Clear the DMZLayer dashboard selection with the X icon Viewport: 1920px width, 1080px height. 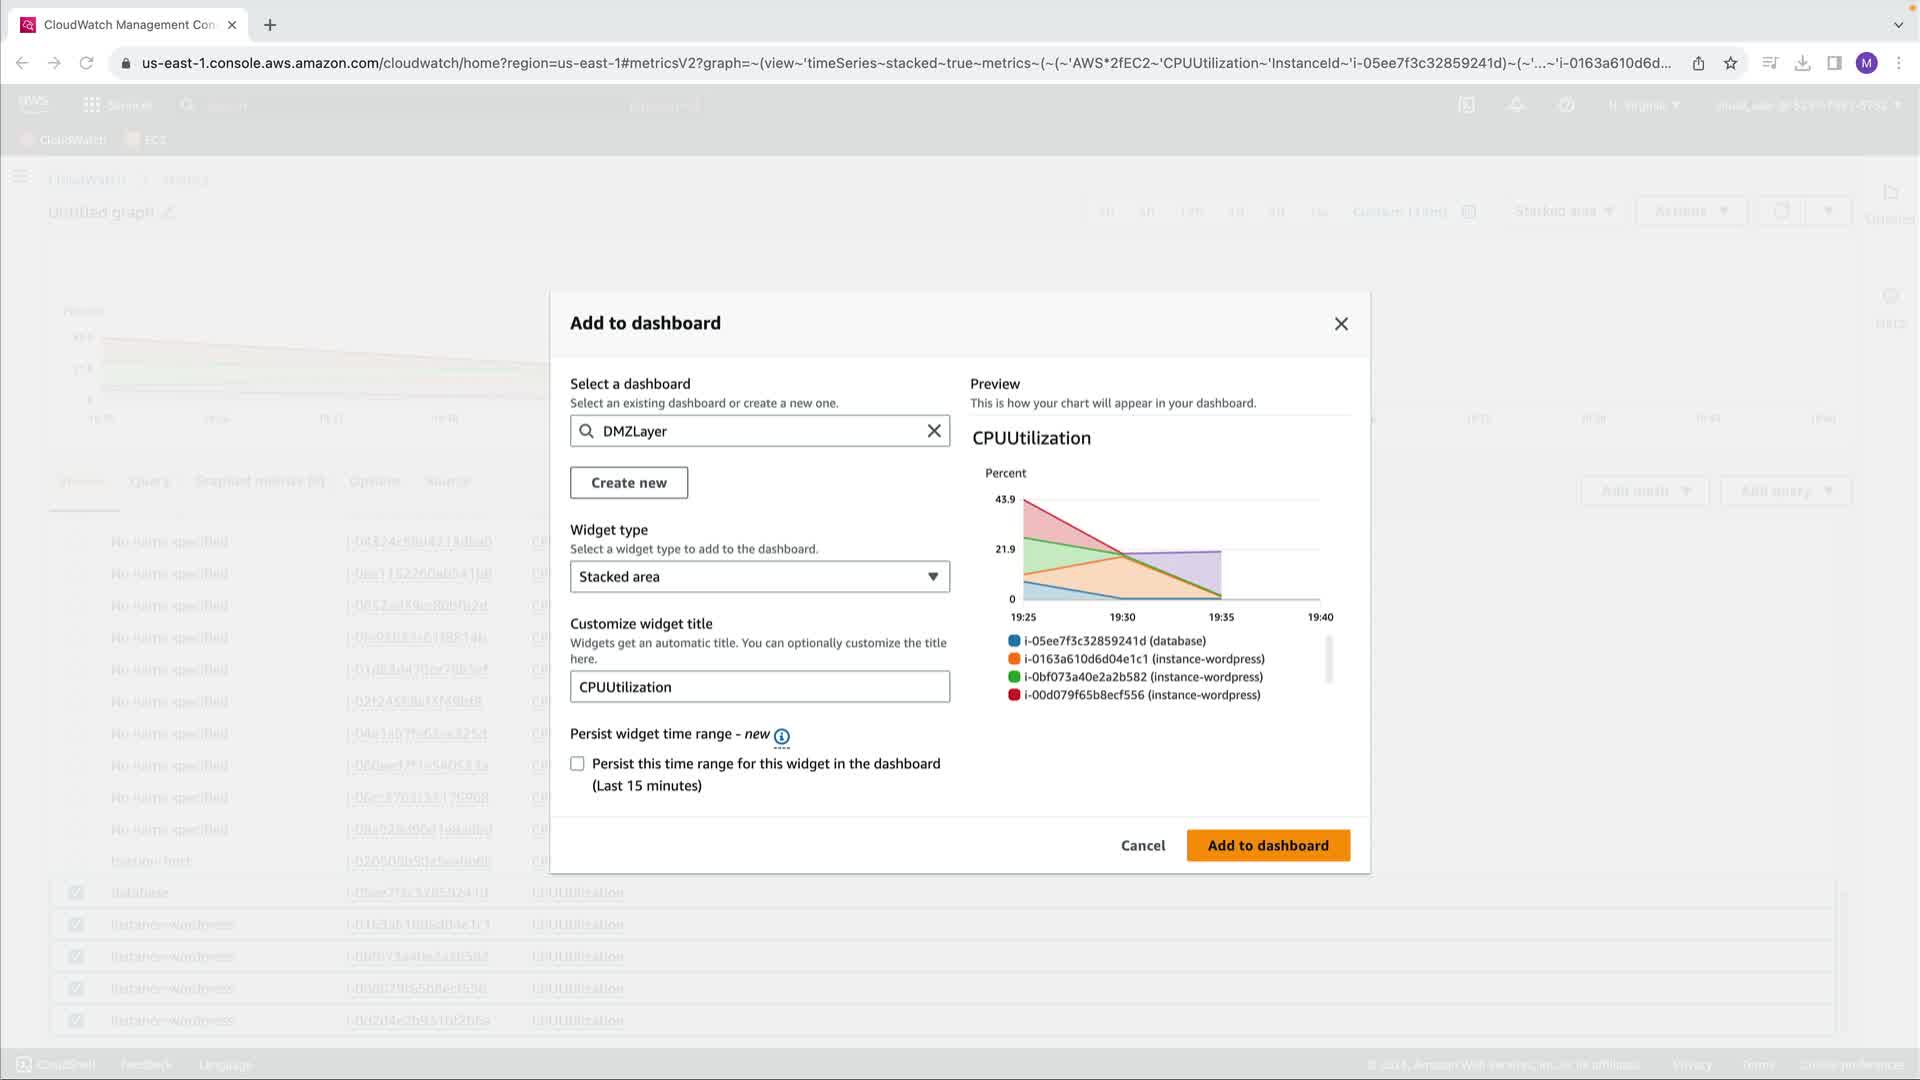point(934,431)
